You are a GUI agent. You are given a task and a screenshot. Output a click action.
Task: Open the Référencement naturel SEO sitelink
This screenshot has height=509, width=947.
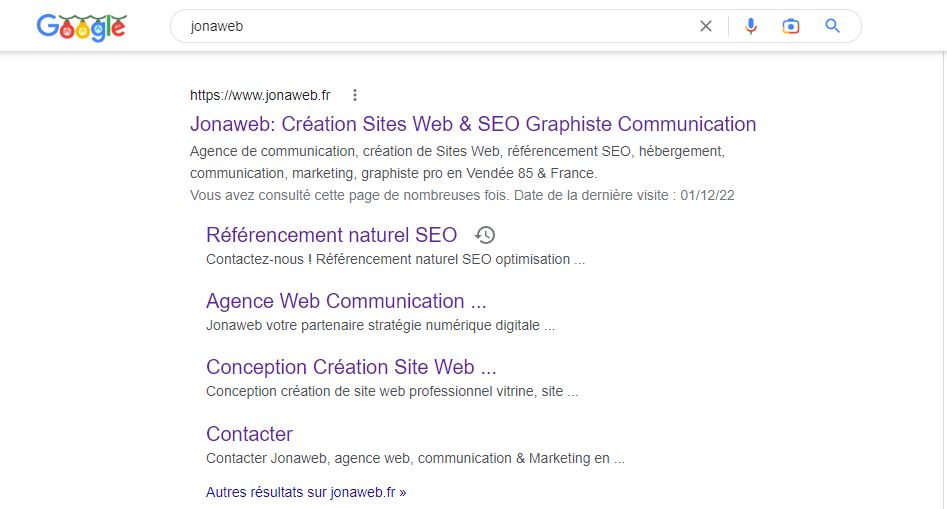pos(332,235)
